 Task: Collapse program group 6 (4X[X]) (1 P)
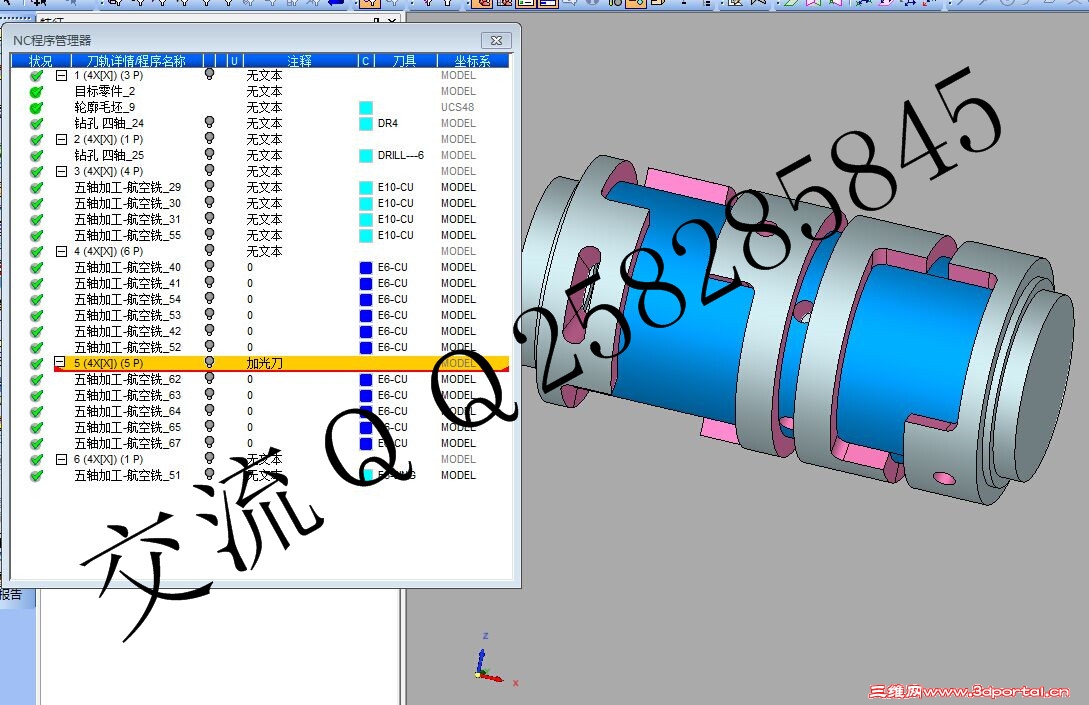point(61,459)
